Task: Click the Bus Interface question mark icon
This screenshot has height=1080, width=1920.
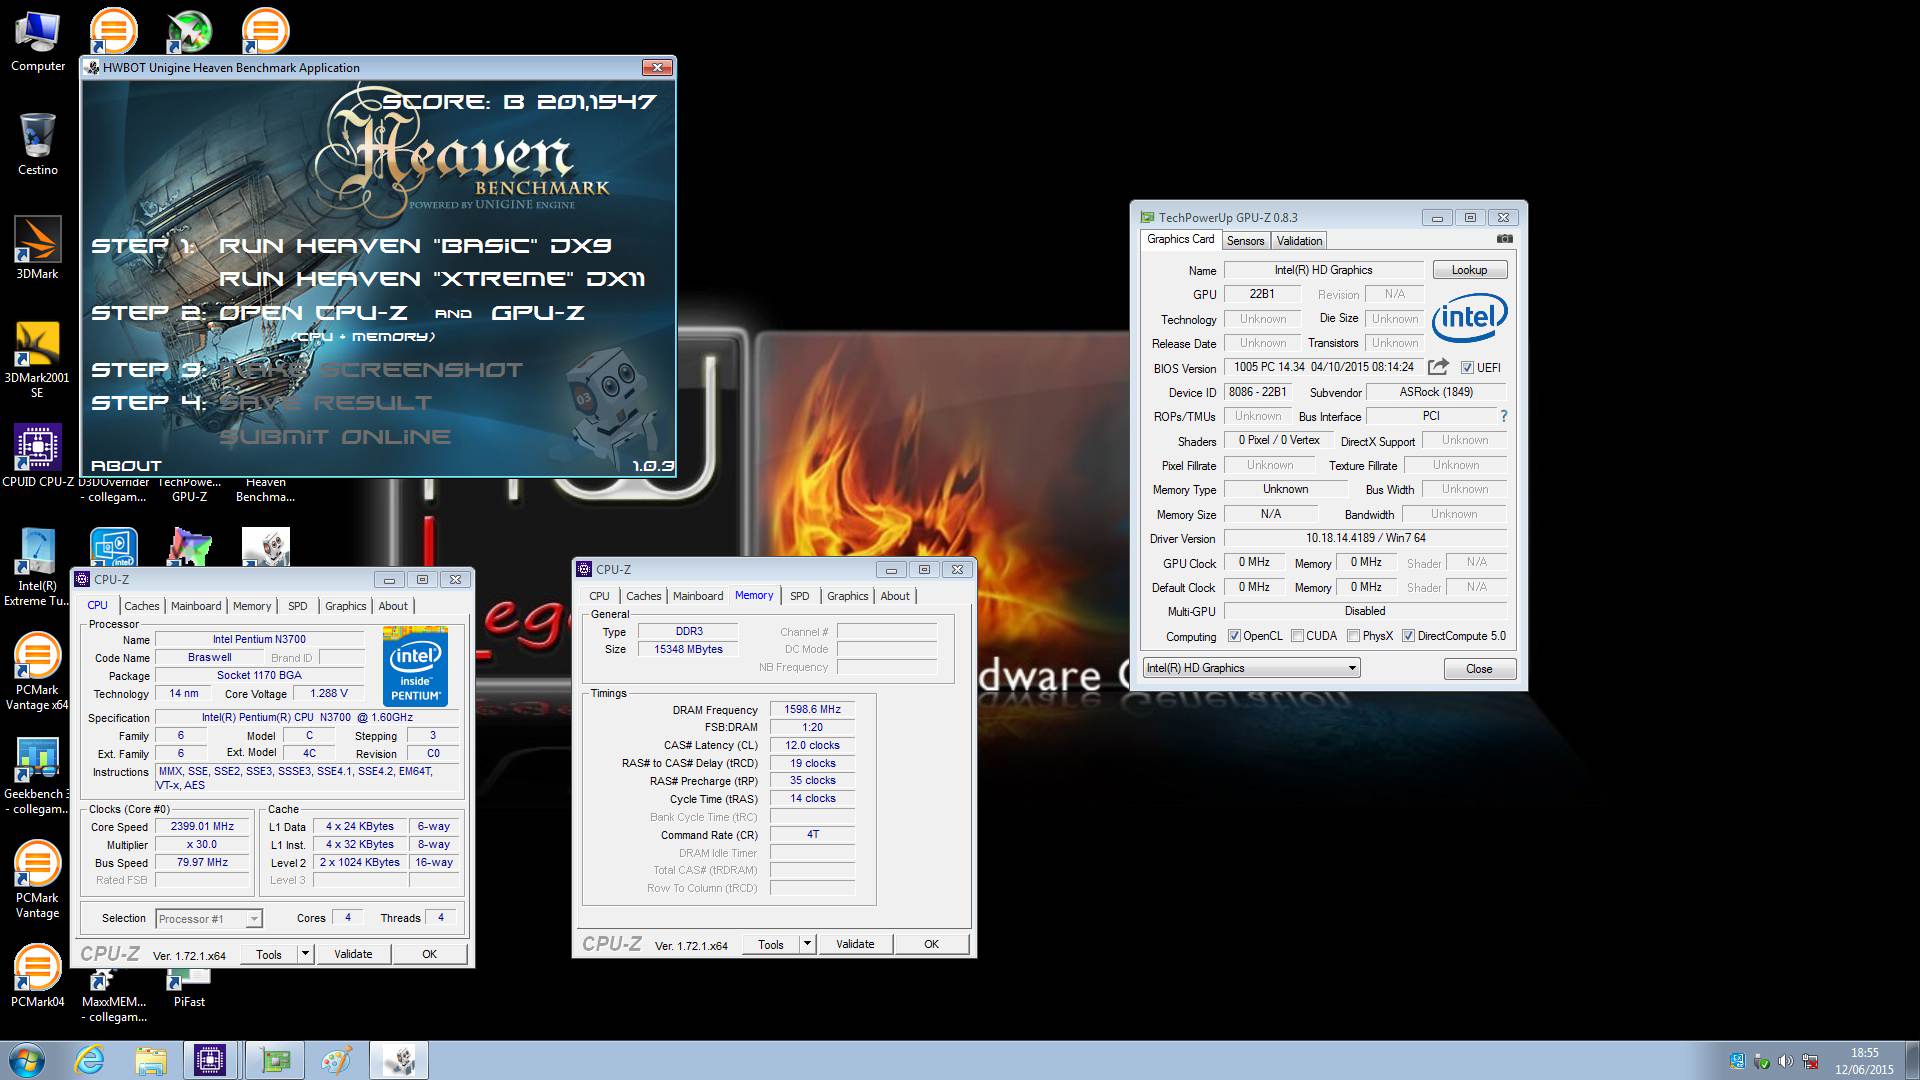Action: 1503,416
